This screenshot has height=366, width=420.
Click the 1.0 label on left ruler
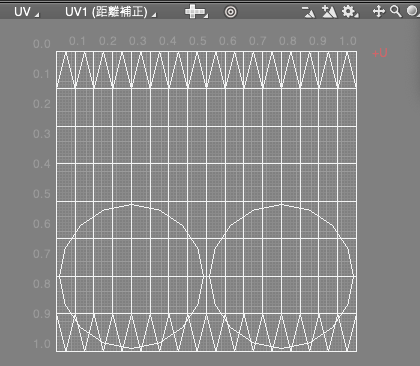pyautogui.click(x=42, y=344)
